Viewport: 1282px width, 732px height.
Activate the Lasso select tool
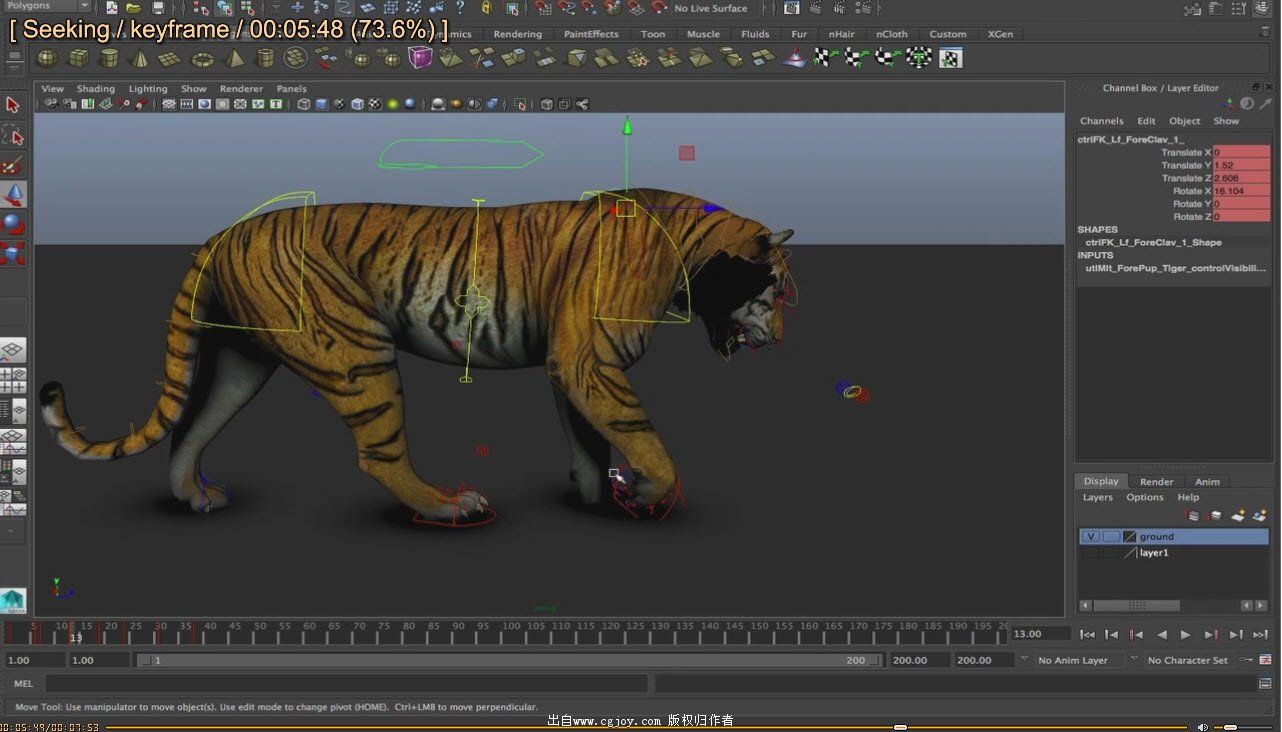tap(13, 135)
